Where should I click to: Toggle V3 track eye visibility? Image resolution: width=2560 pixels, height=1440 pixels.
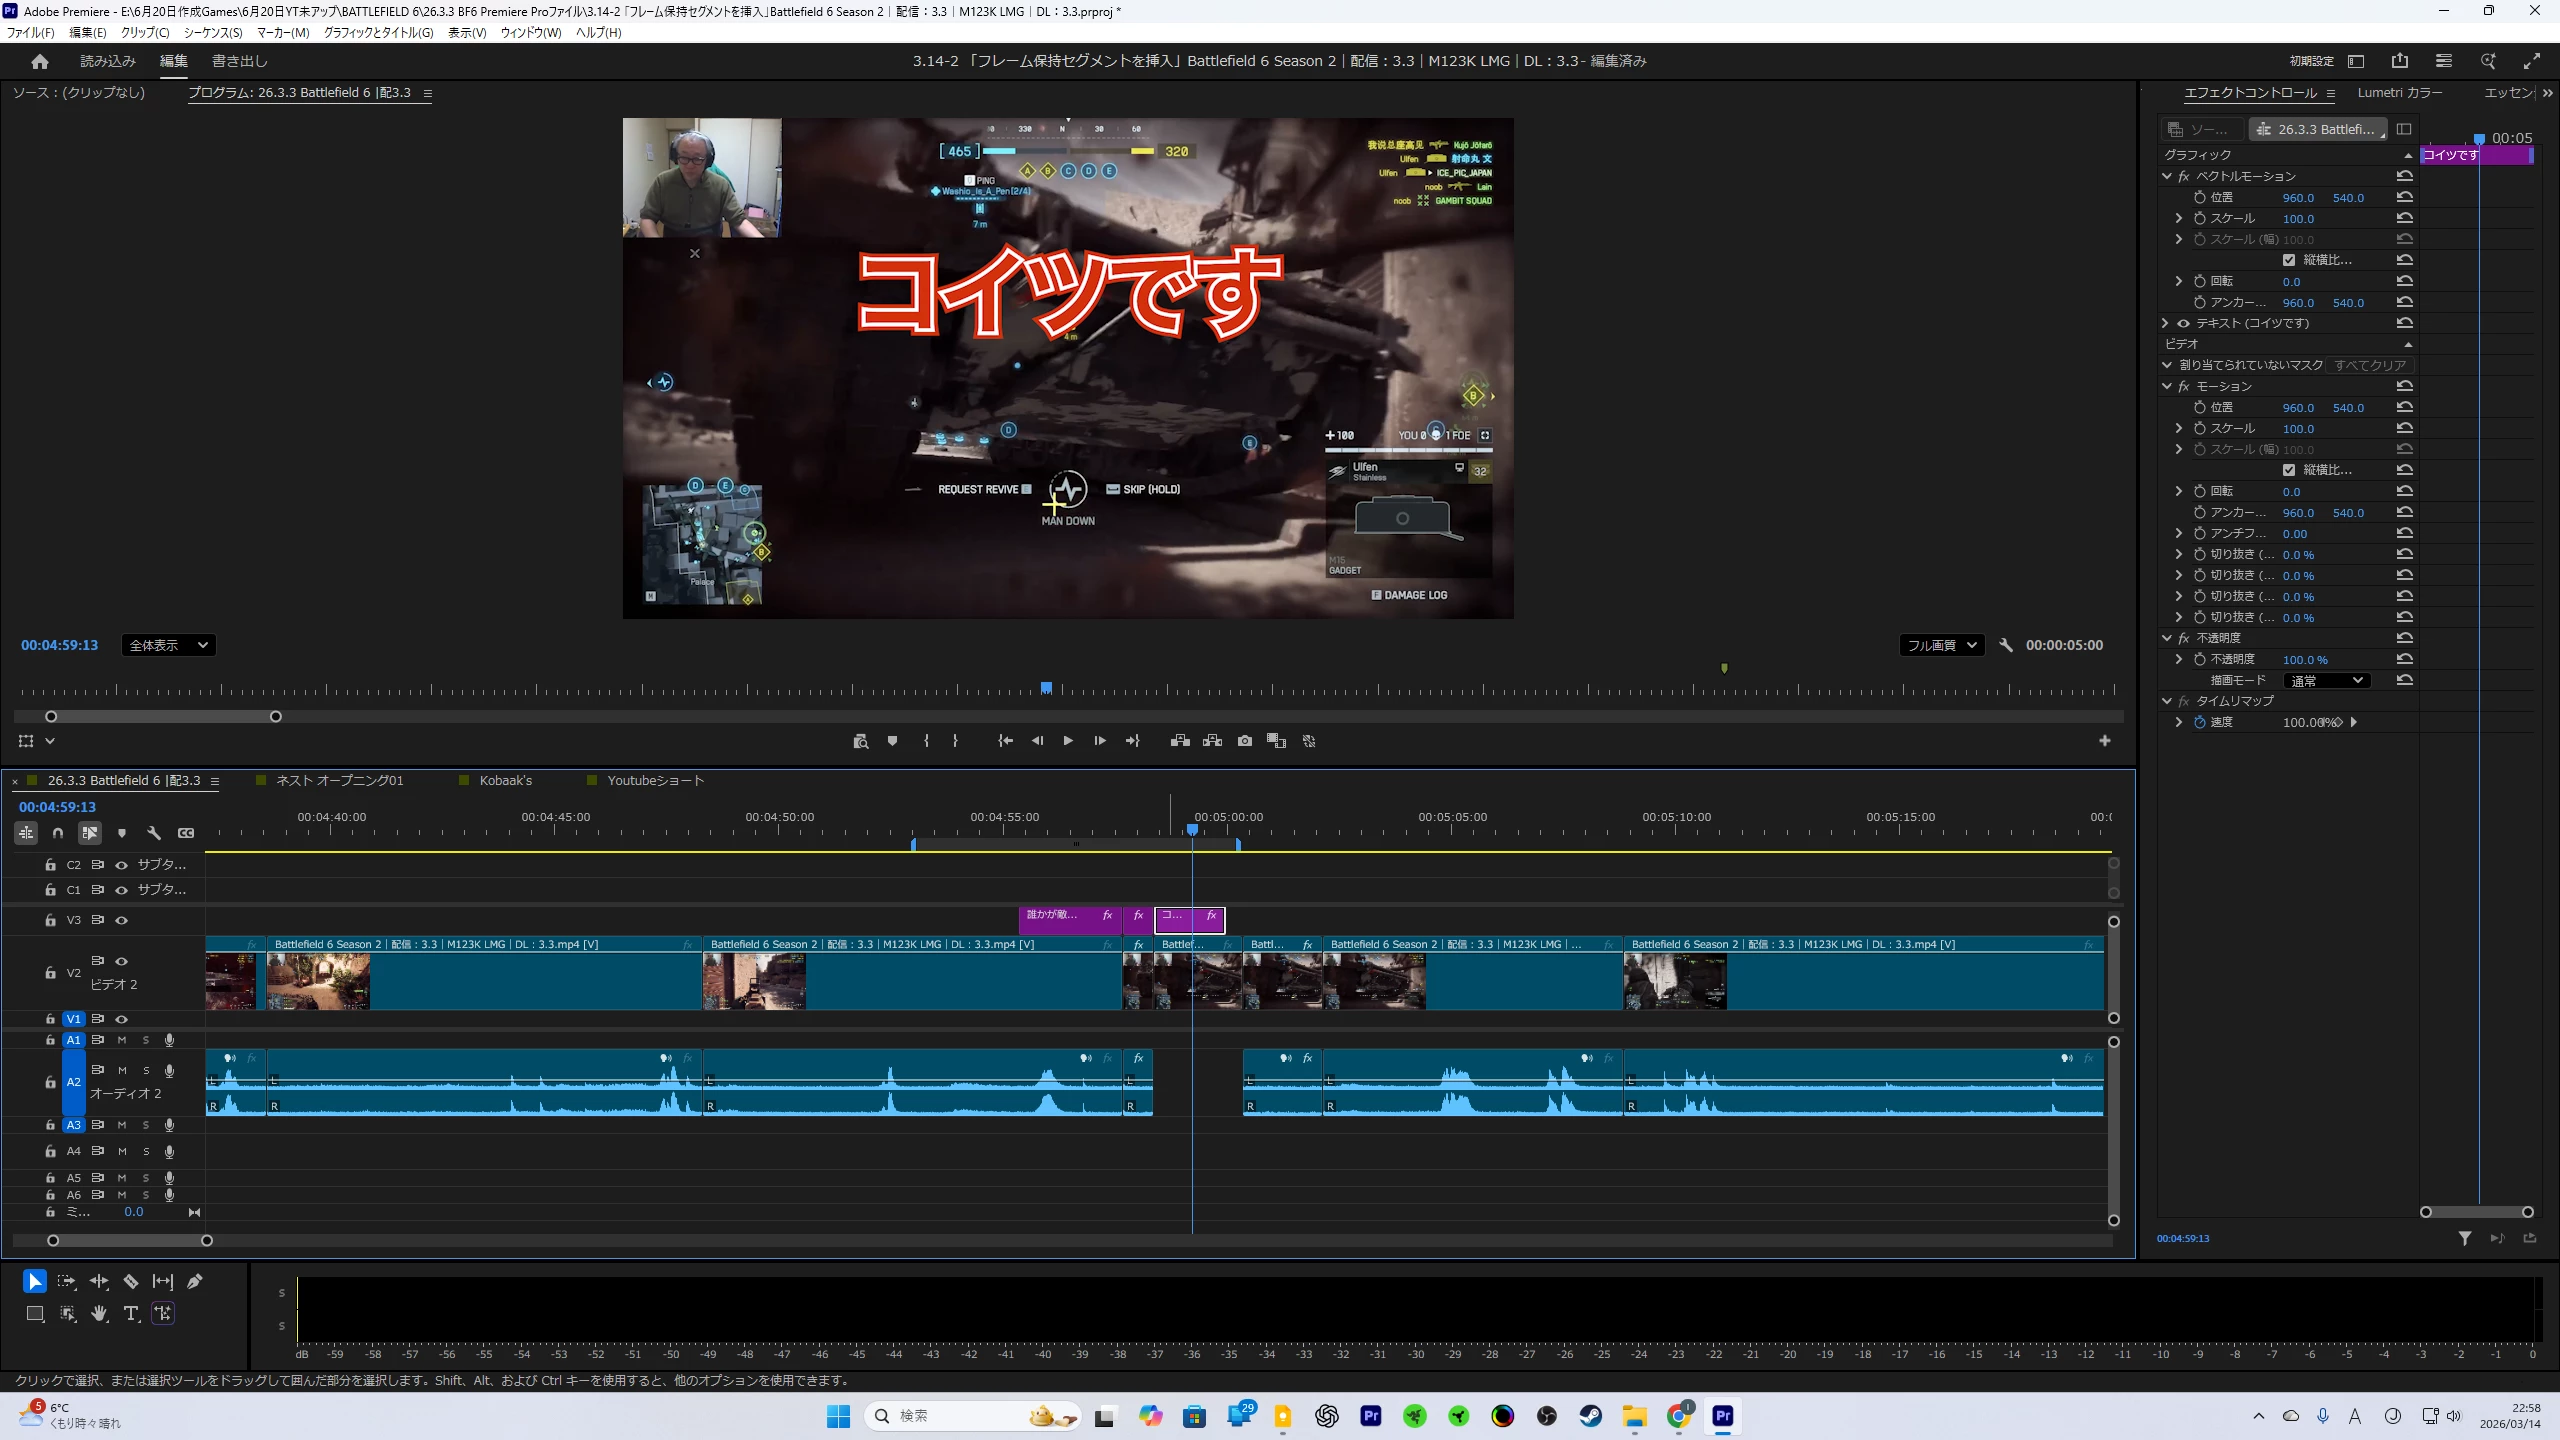[x=121, y=920]
